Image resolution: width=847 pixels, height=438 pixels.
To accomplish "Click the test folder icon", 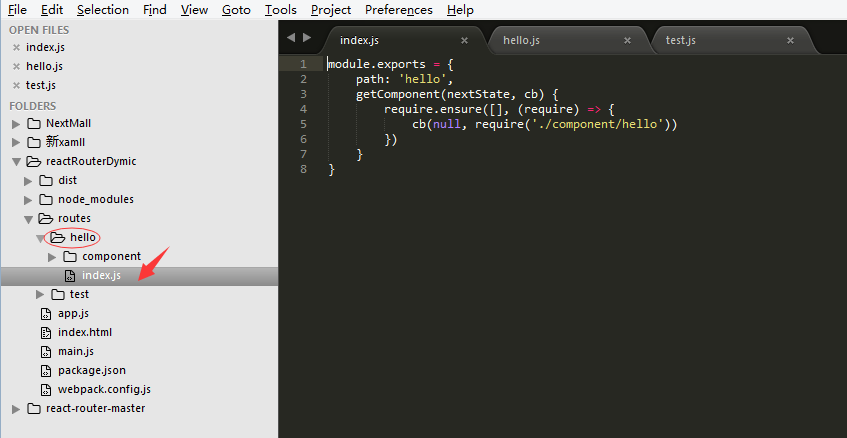I will tap(58, 294).
